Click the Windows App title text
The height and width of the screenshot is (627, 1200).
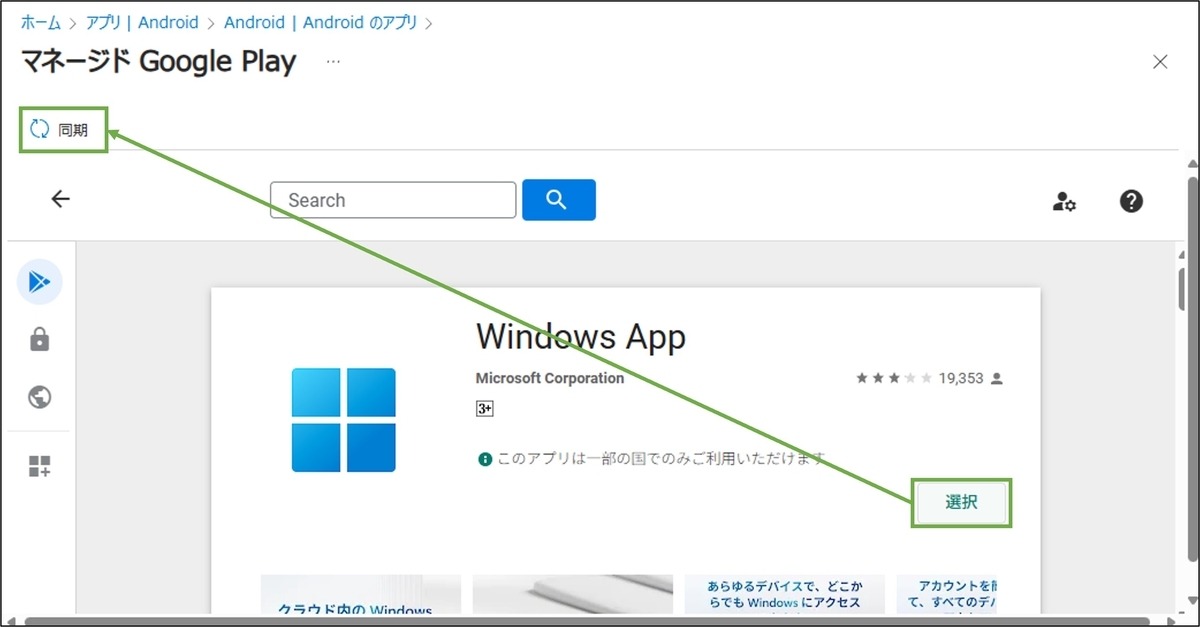[x=581, y=337]
